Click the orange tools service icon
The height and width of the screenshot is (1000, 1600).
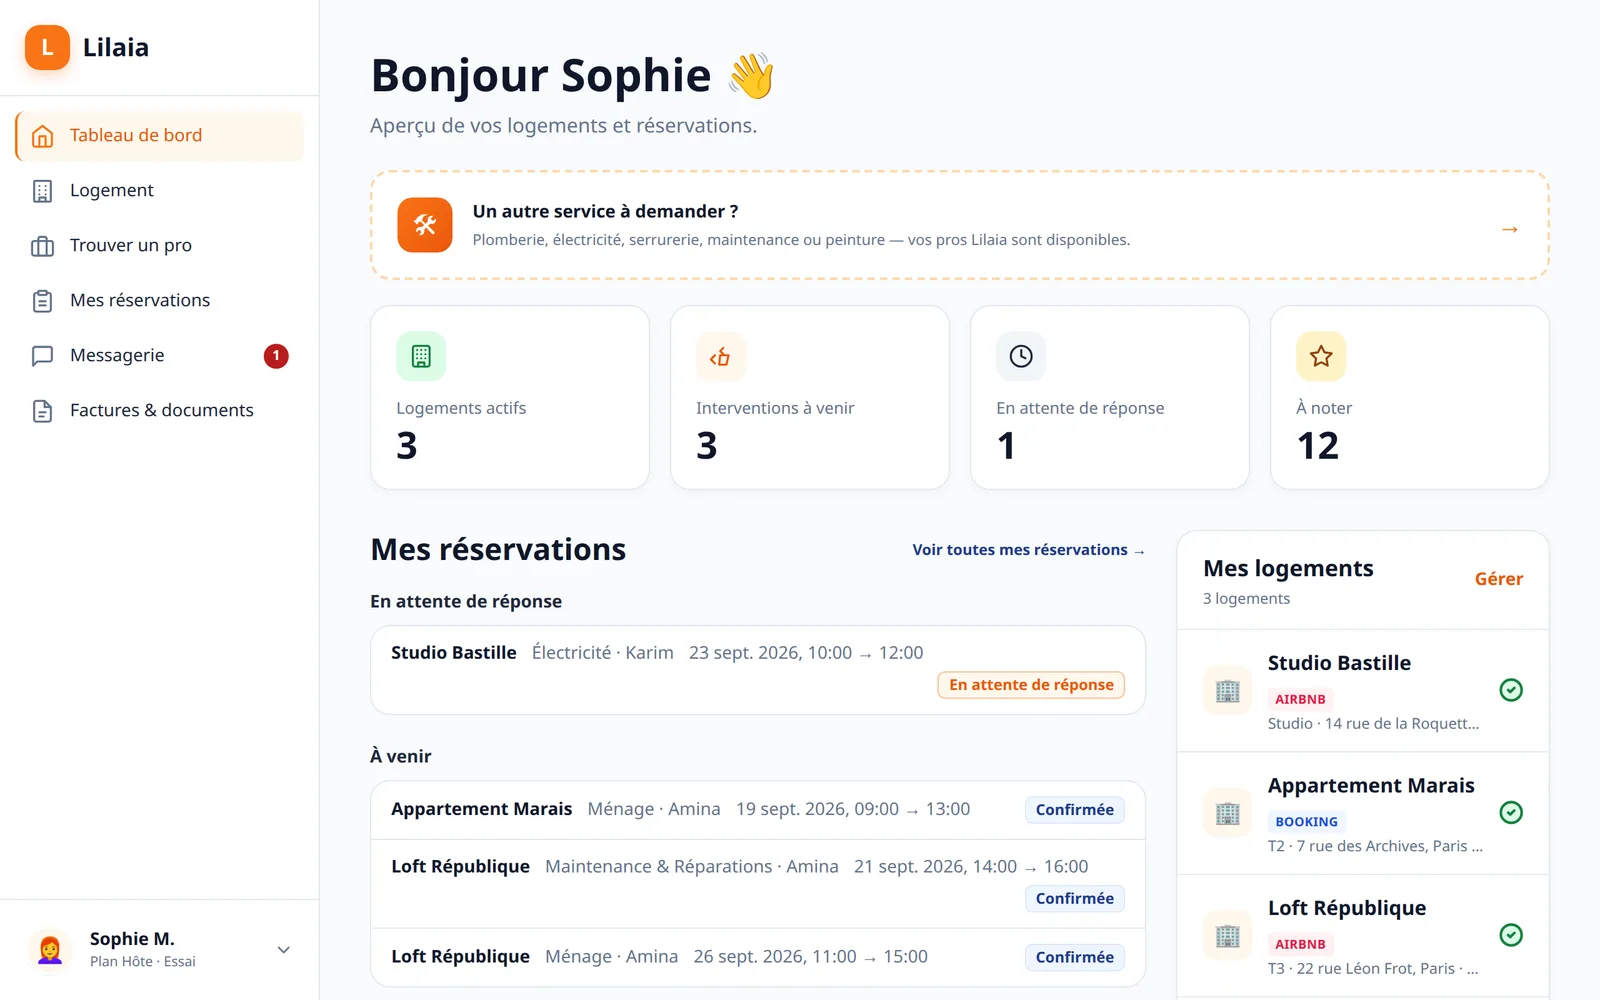coord(425,225)
